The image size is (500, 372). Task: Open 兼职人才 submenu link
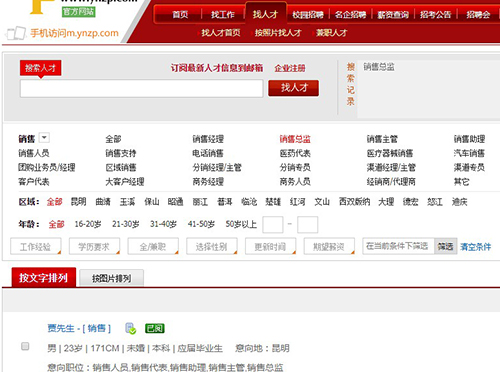tap(331, 33)
